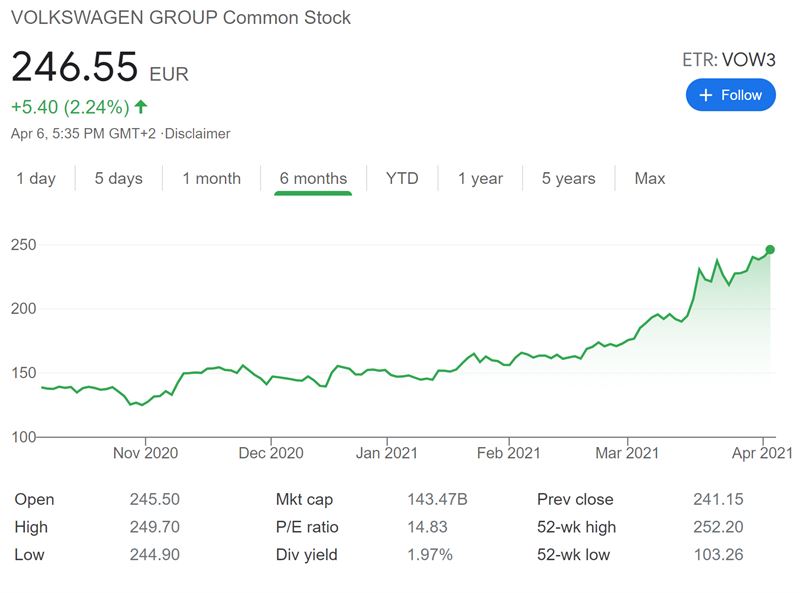Follow the VOW3 stock
Viewport: 800px width, 593px height.
(x=731, y=95)
